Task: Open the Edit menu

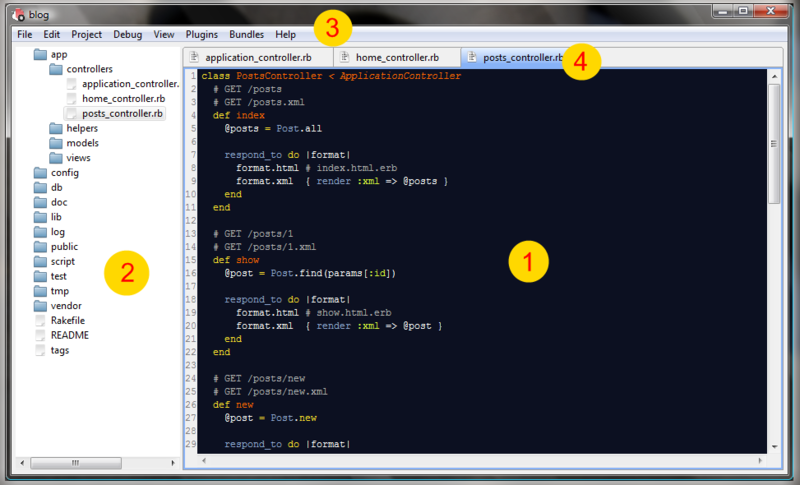Action: point(52,34)
